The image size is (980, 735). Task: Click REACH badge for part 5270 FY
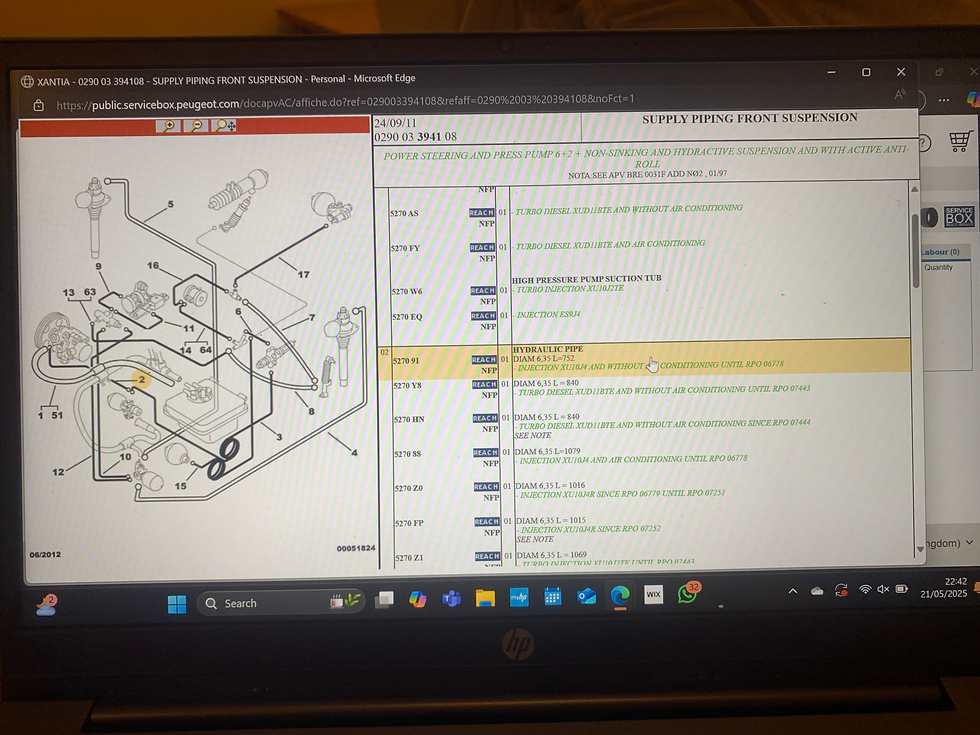(482, 248)
